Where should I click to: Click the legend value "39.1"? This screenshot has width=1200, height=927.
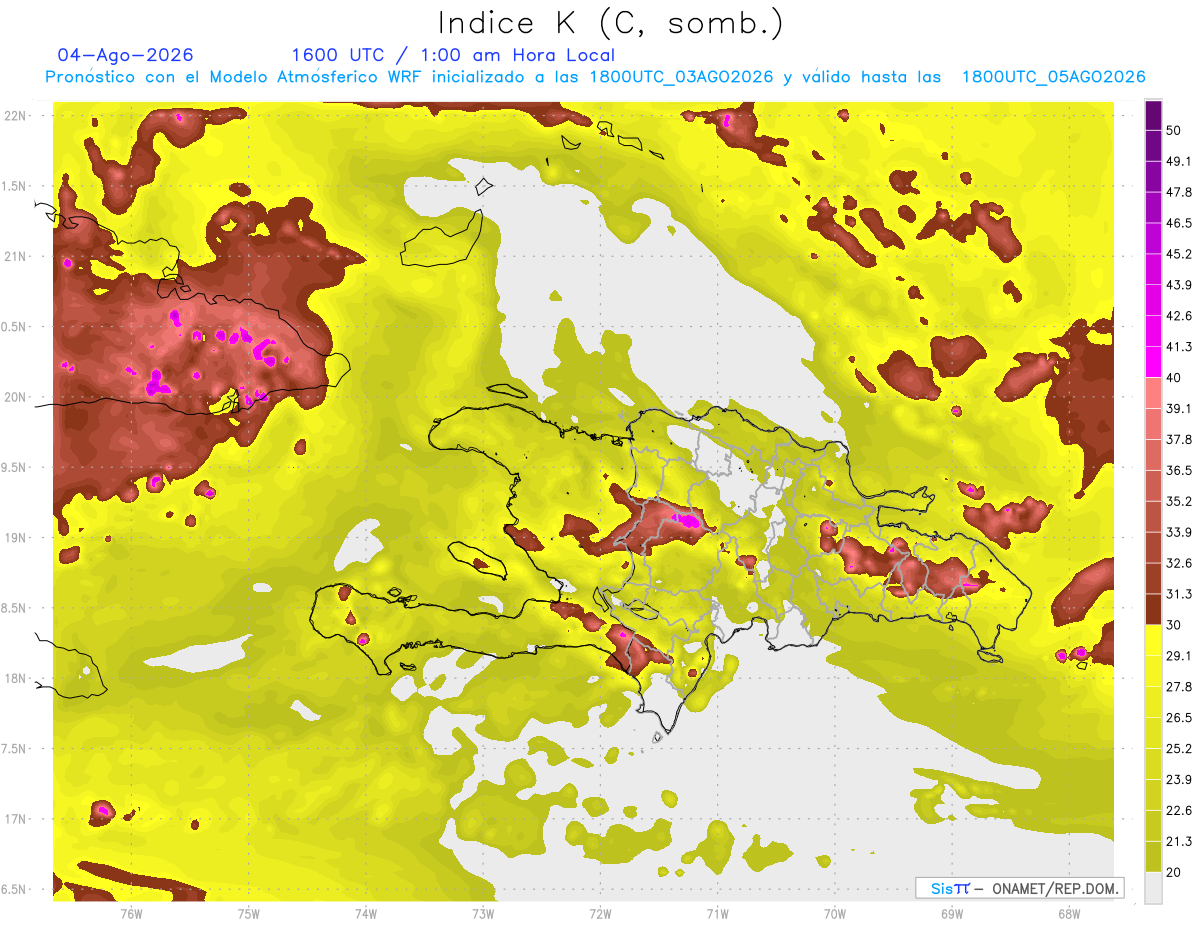point(1180,408)
